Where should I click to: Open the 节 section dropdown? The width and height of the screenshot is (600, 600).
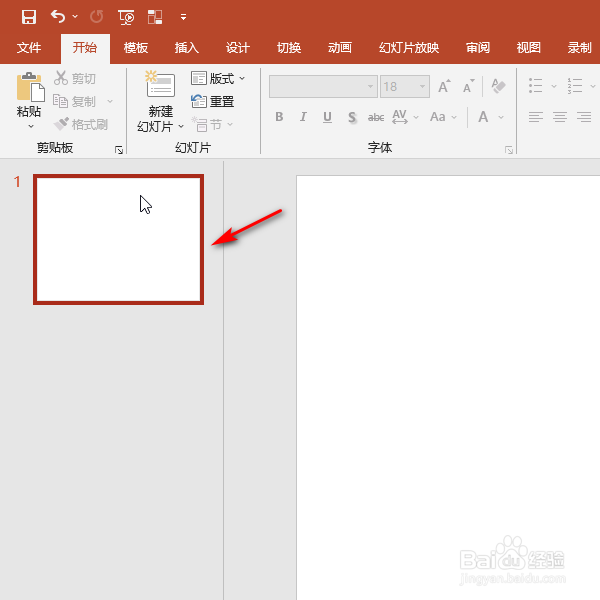212,124
